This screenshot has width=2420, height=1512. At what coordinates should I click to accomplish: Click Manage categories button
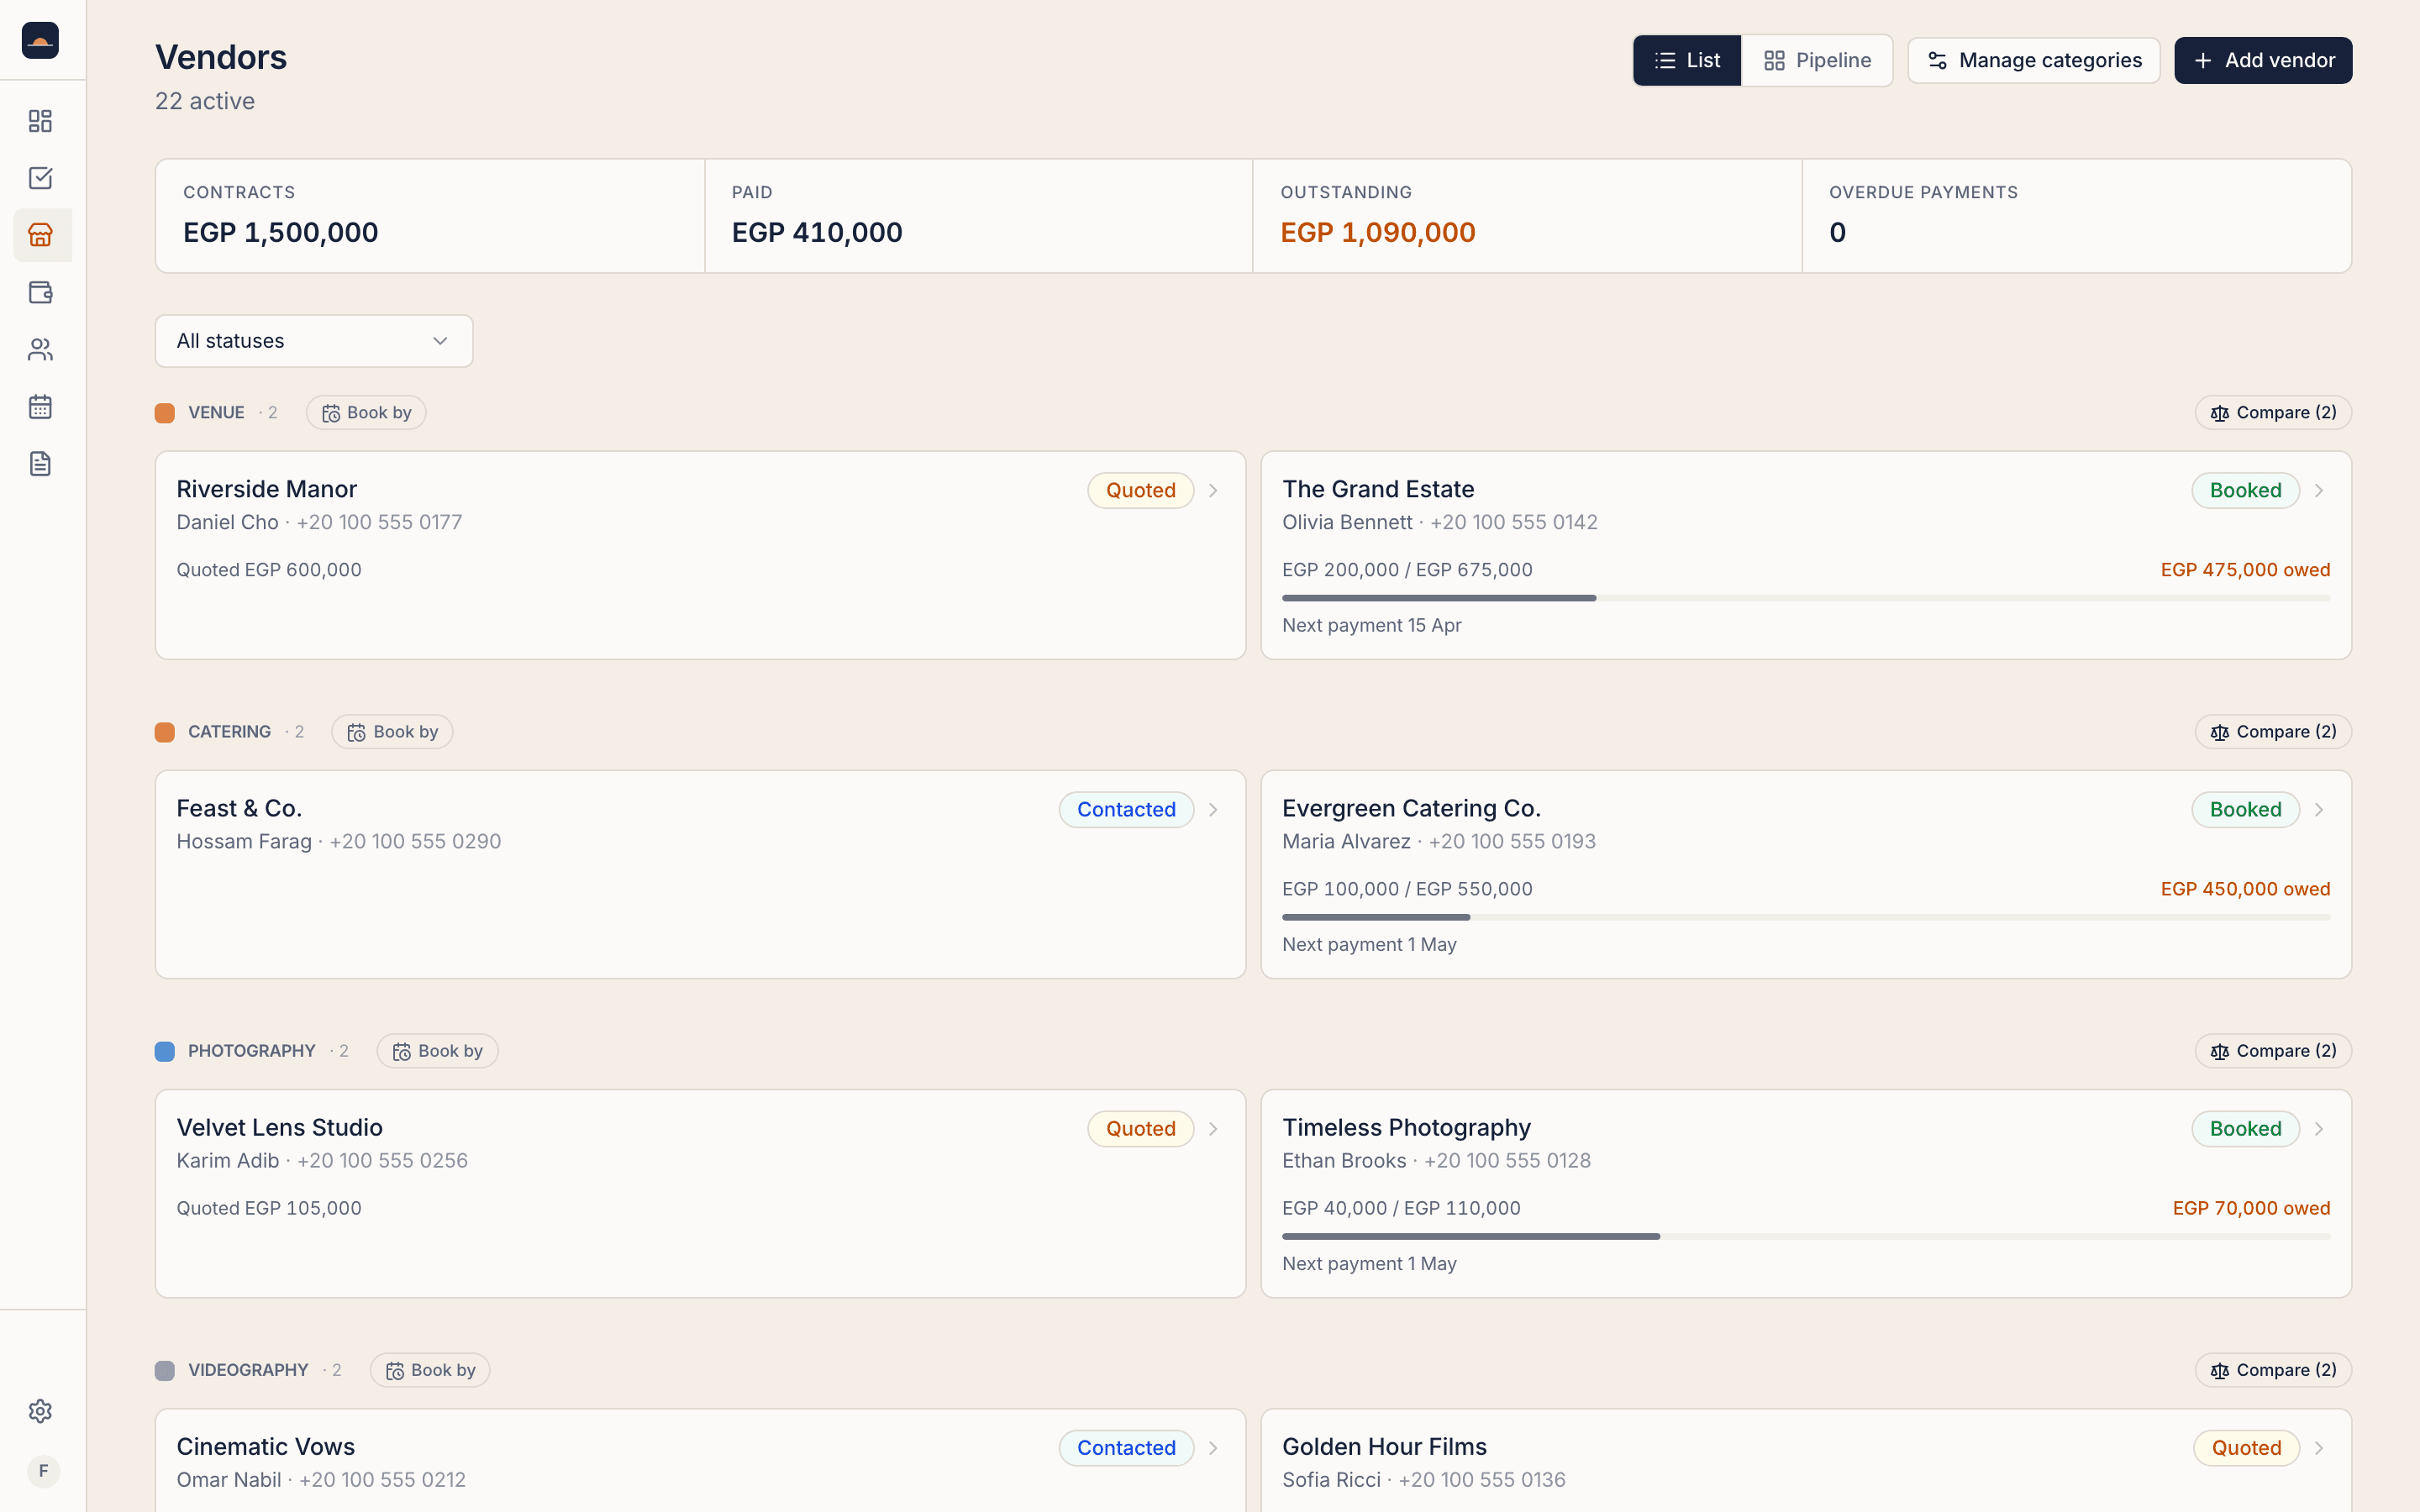coord(2033,60)
